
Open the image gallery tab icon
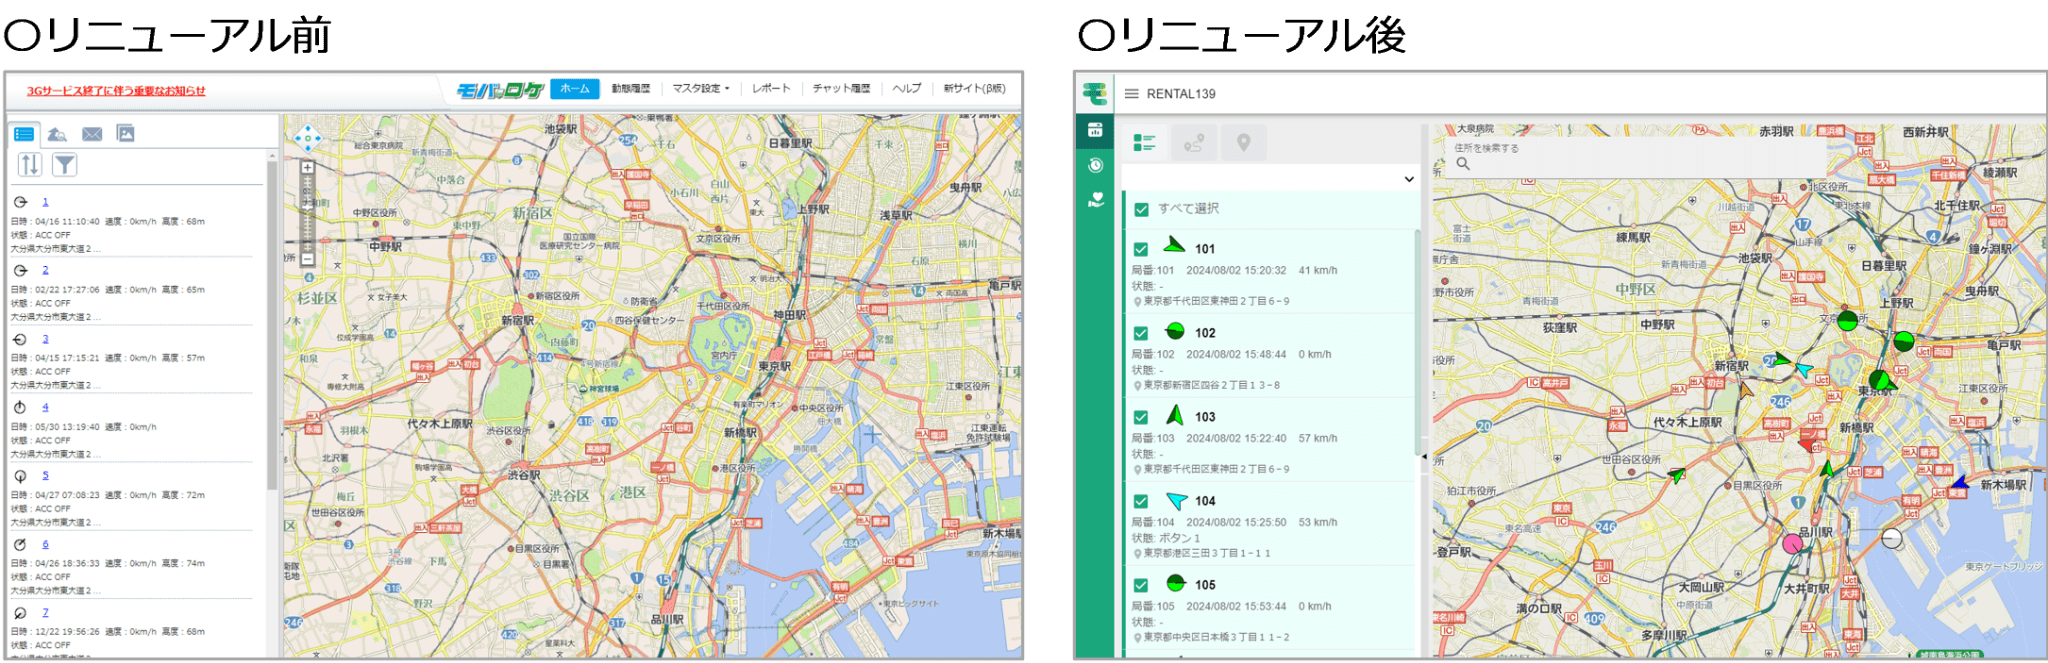coord(126,134)
